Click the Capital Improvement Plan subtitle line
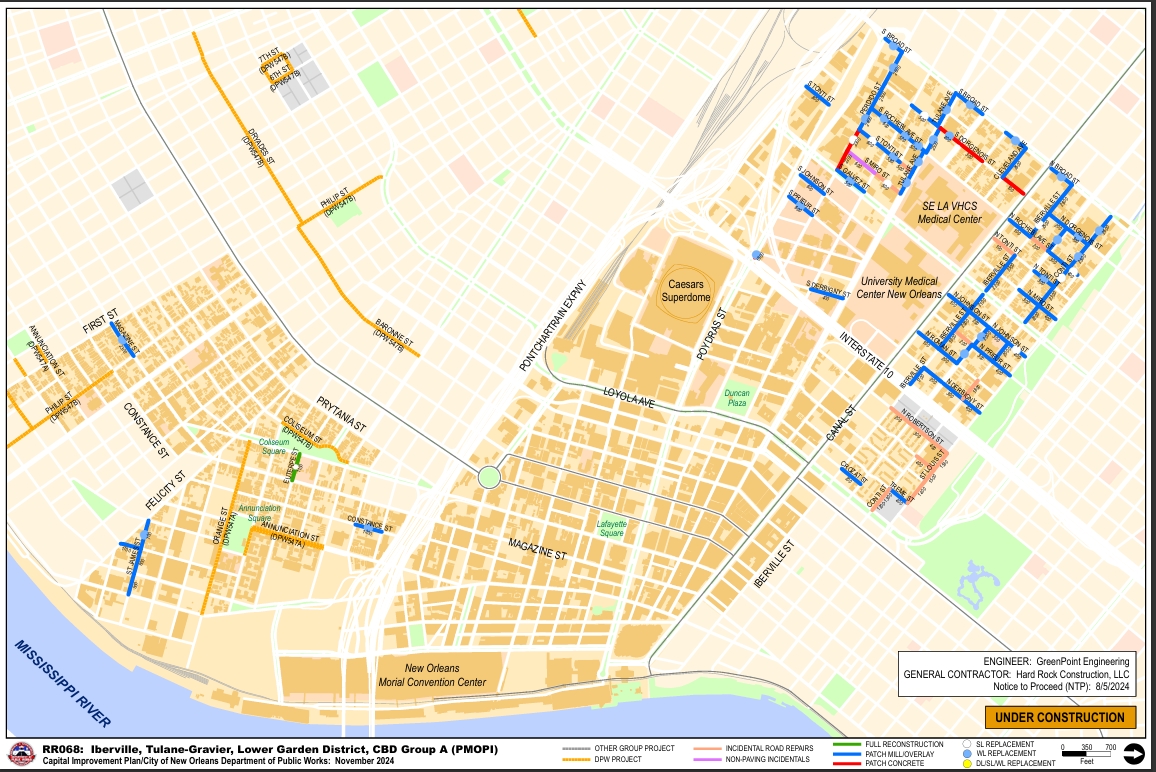 pyautogui.click(x=218, y=761)
